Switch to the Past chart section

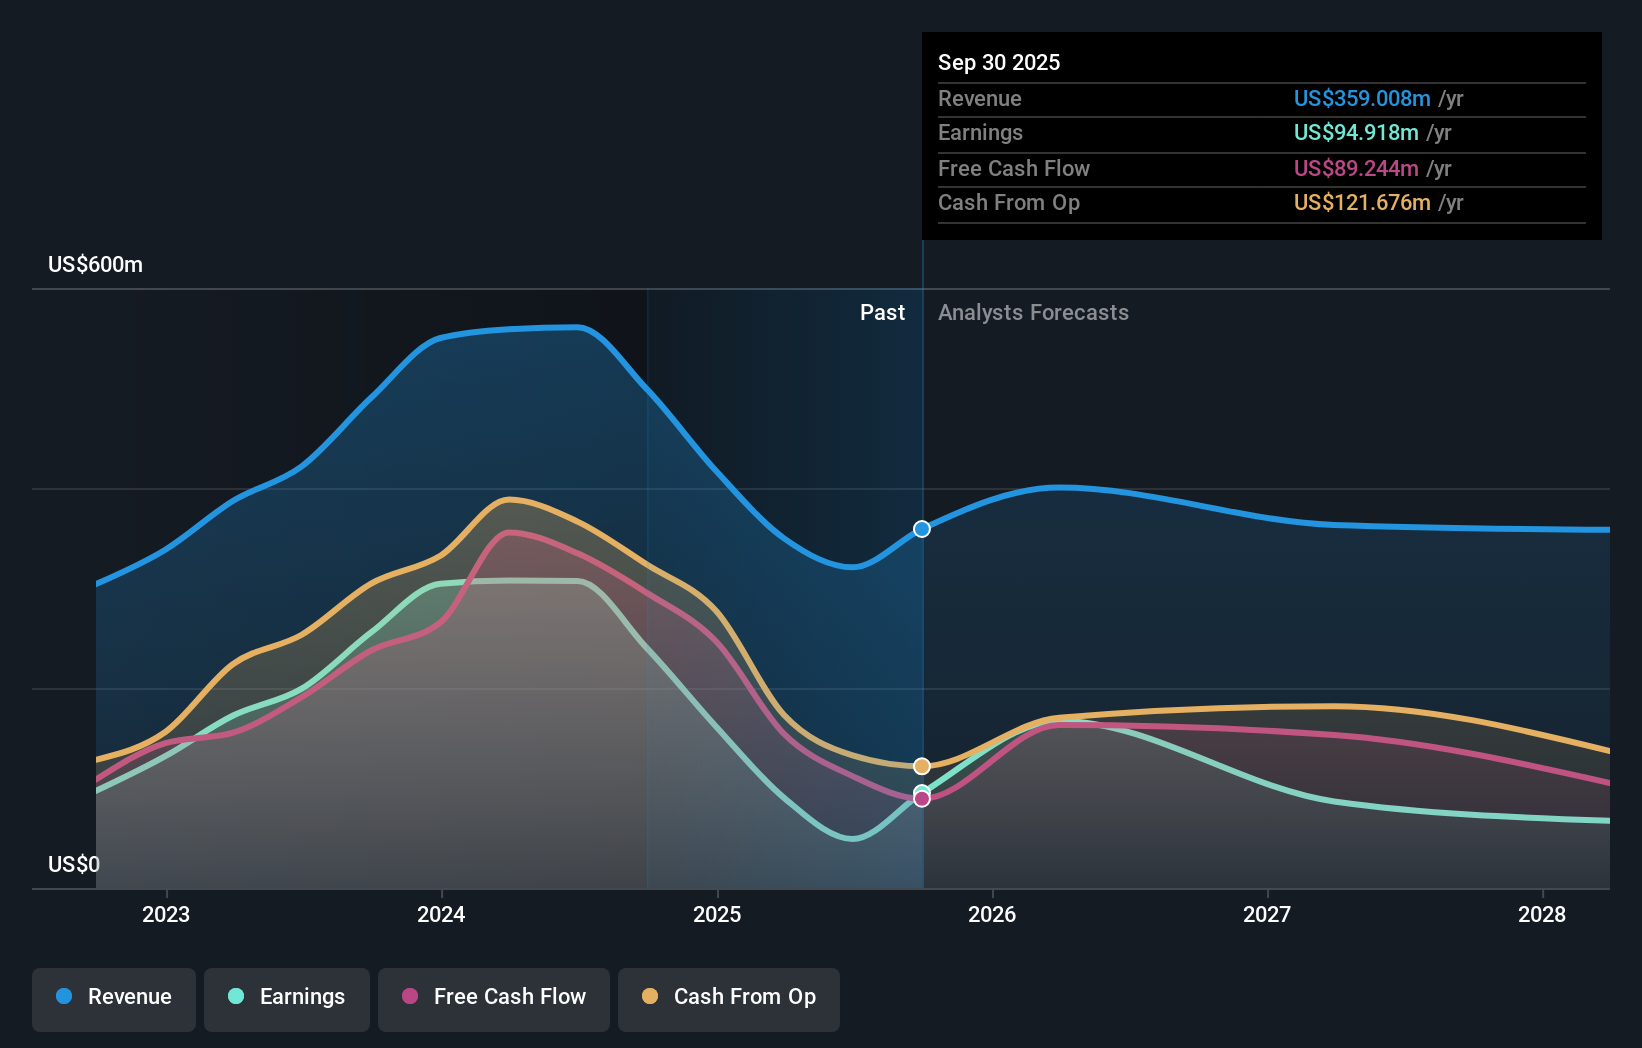882,312
